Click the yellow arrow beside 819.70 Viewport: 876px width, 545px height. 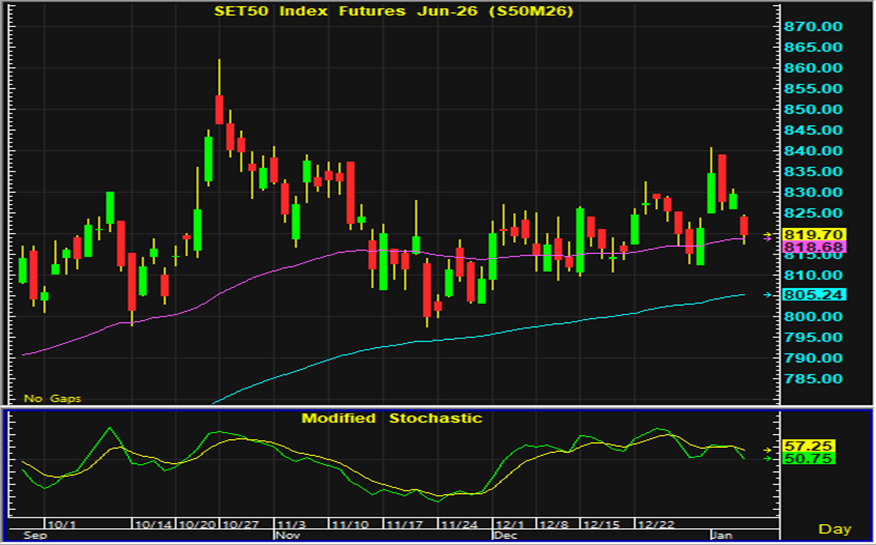[x=767, y=235]
